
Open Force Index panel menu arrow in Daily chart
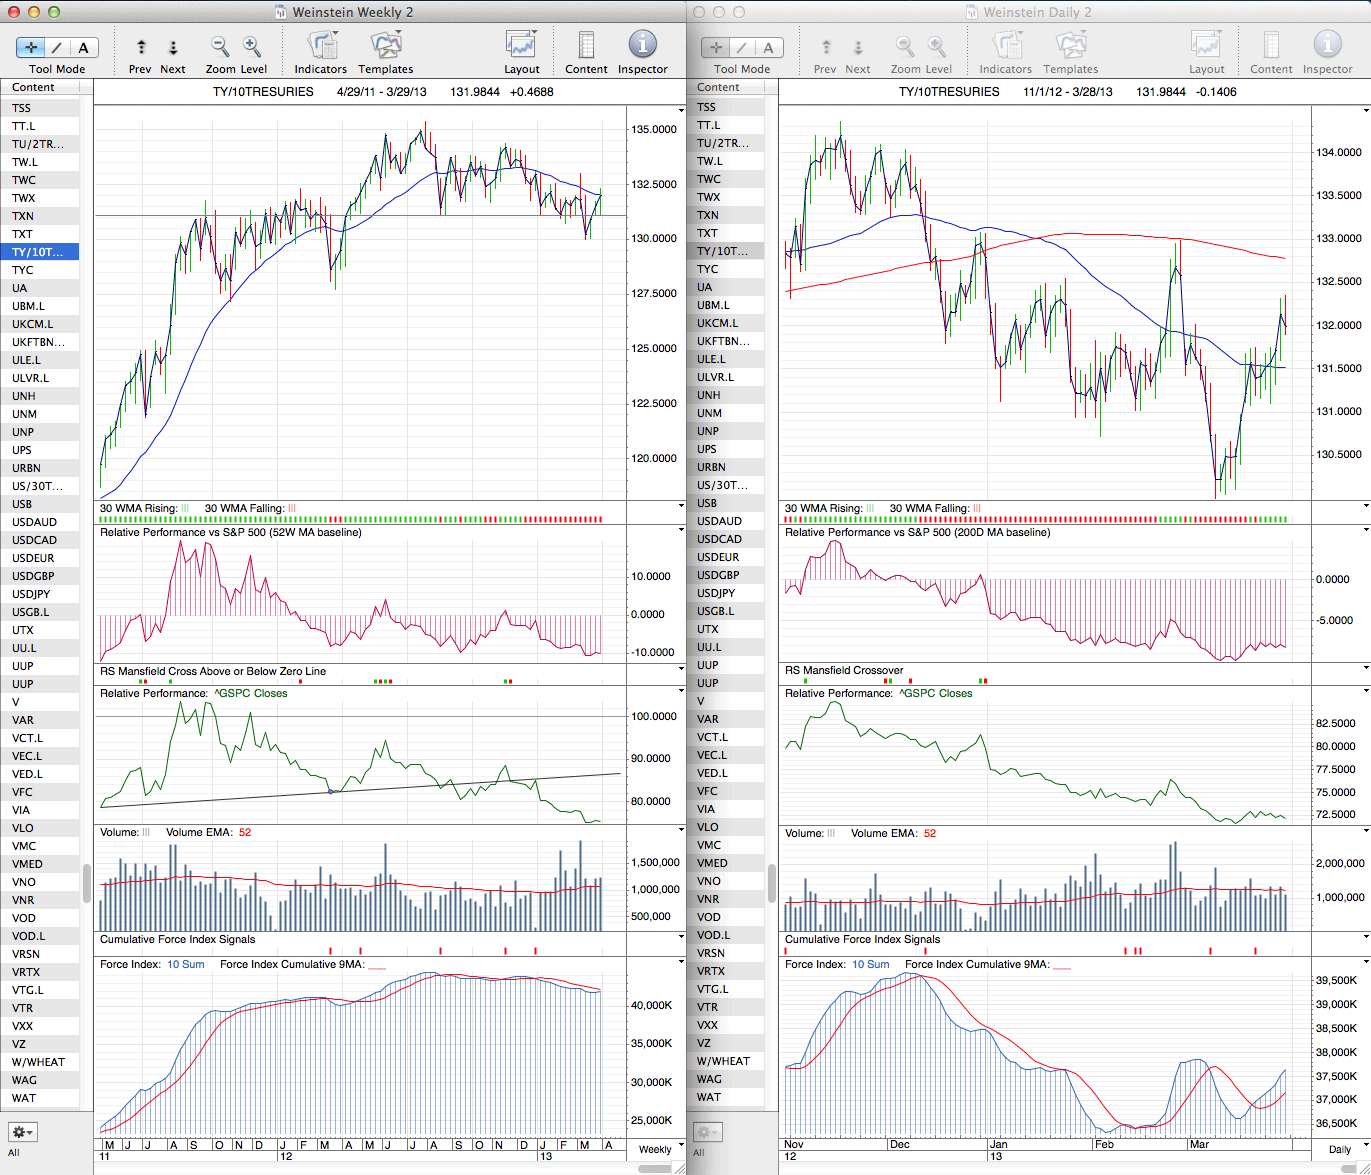tap(1365, 963)
